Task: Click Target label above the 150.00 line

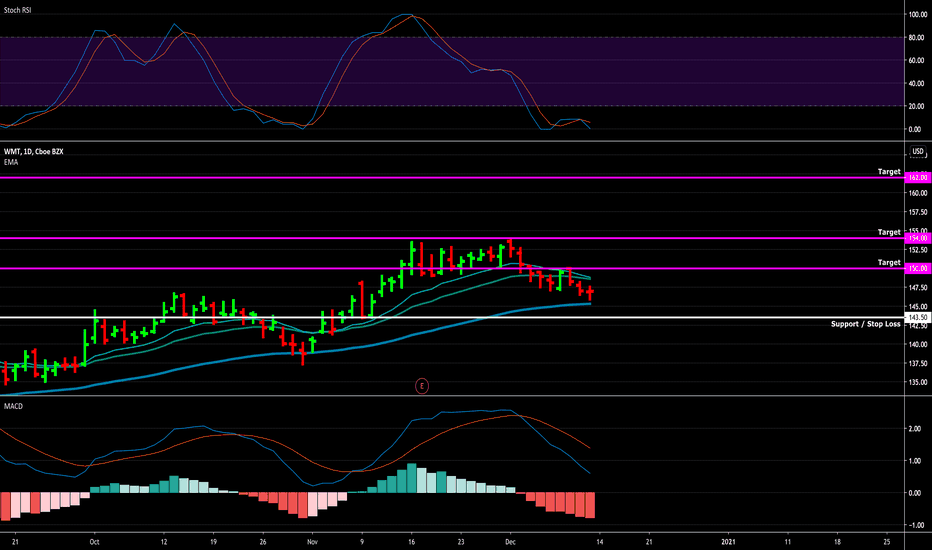Action: click(x=889, y=263)
